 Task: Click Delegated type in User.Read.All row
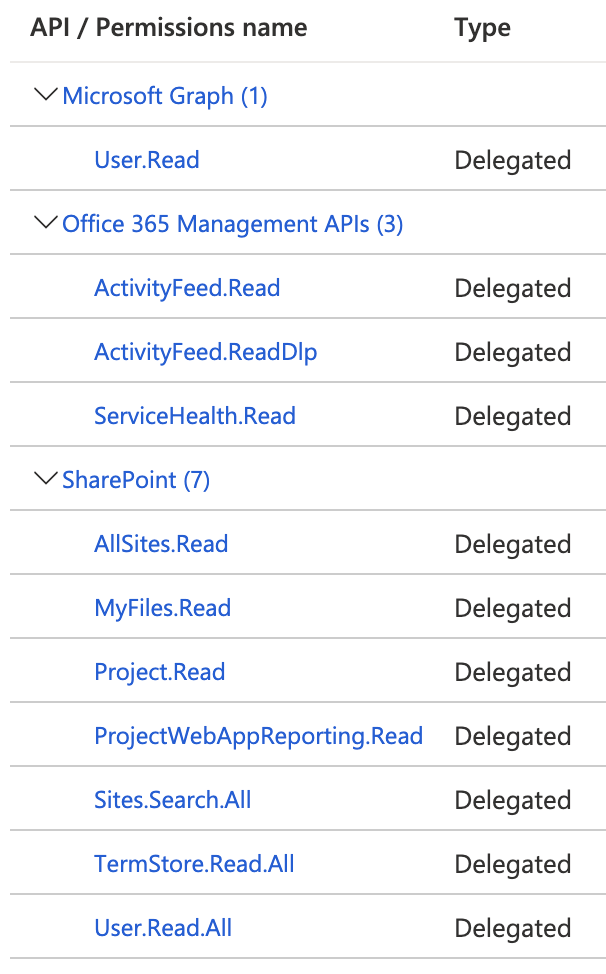tap(513, 929)
